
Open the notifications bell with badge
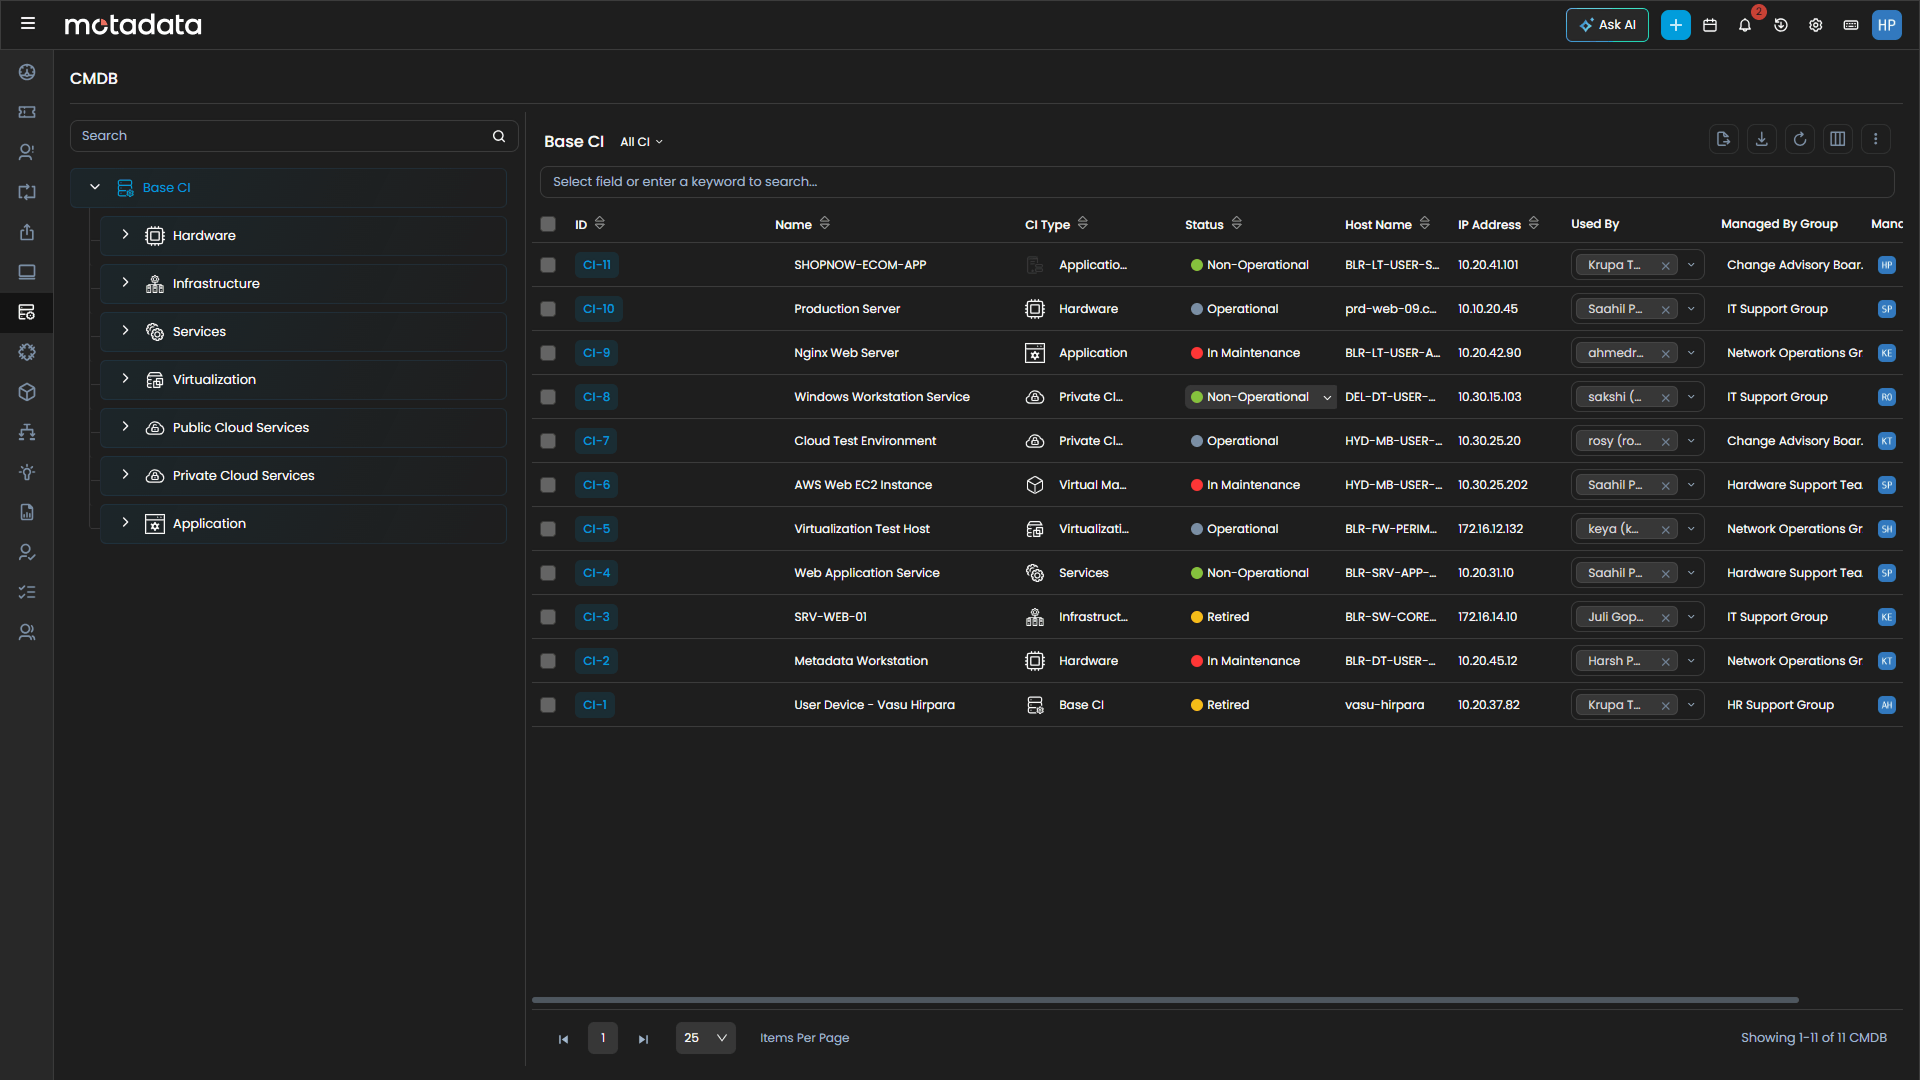pyautogui.click(x=1745, y=25)
